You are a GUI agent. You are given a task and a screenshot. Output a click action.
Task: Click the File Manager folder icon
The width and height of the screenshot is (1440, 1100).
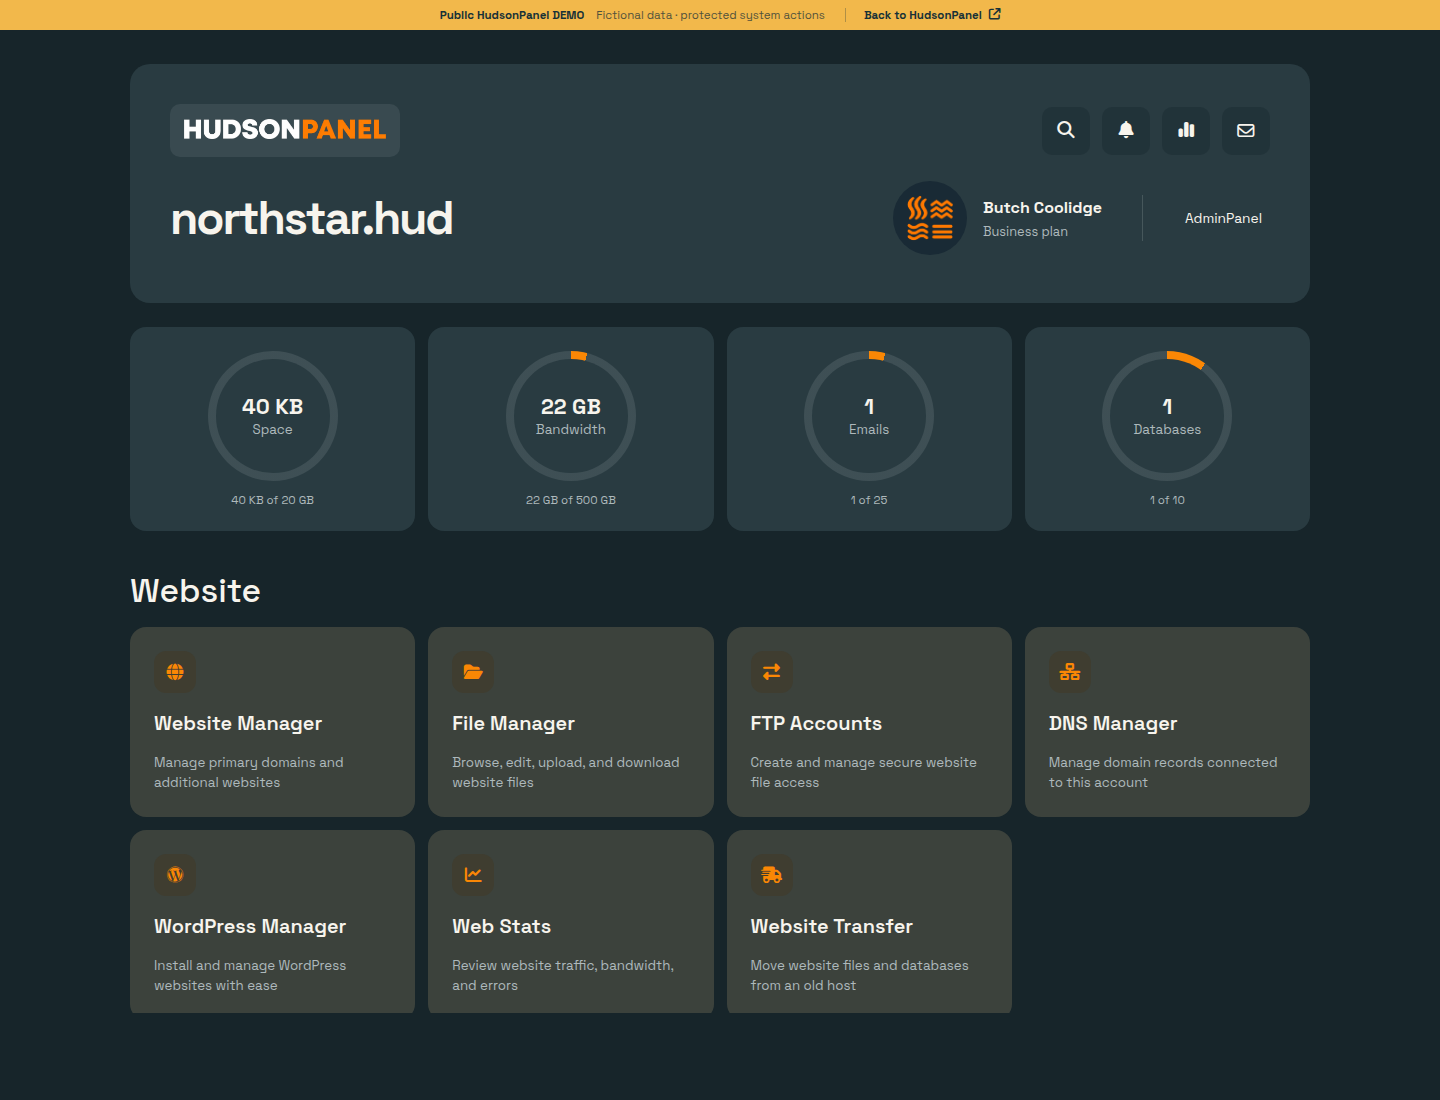coord(473,672)
